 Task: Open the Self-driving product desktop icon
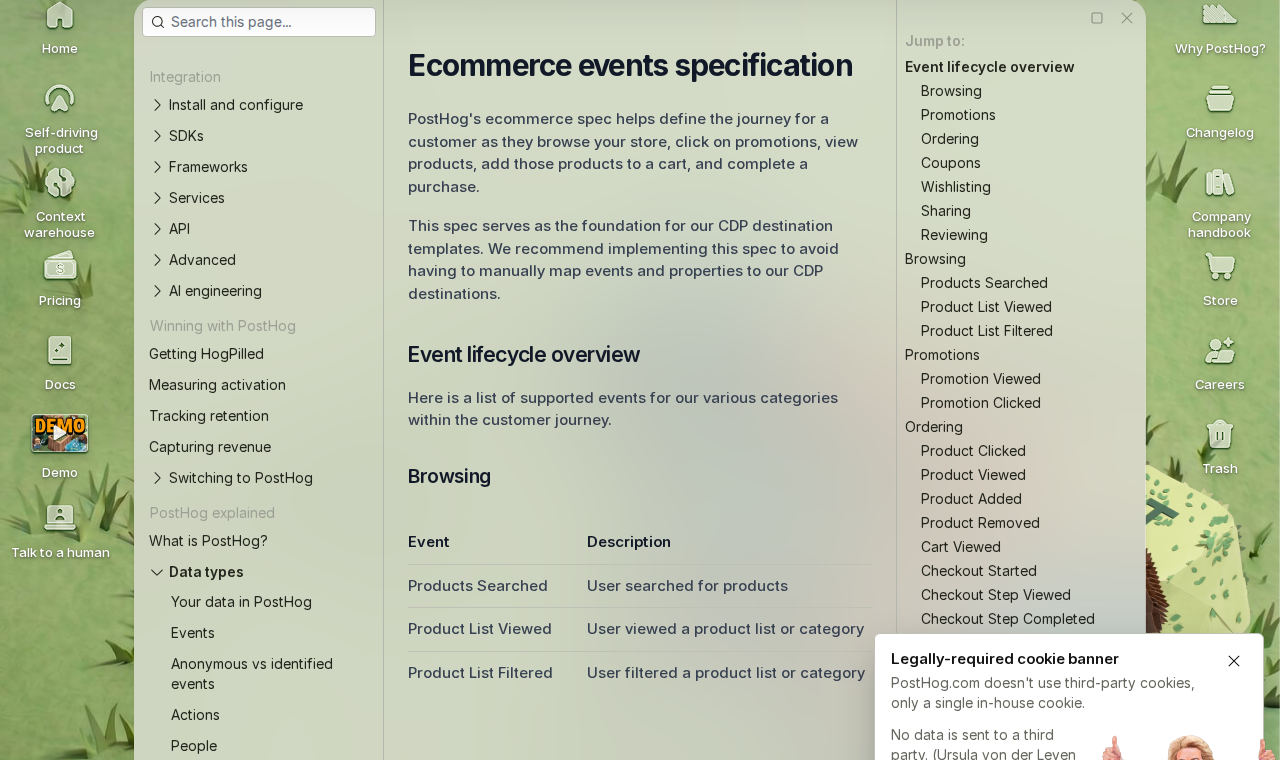60,118
